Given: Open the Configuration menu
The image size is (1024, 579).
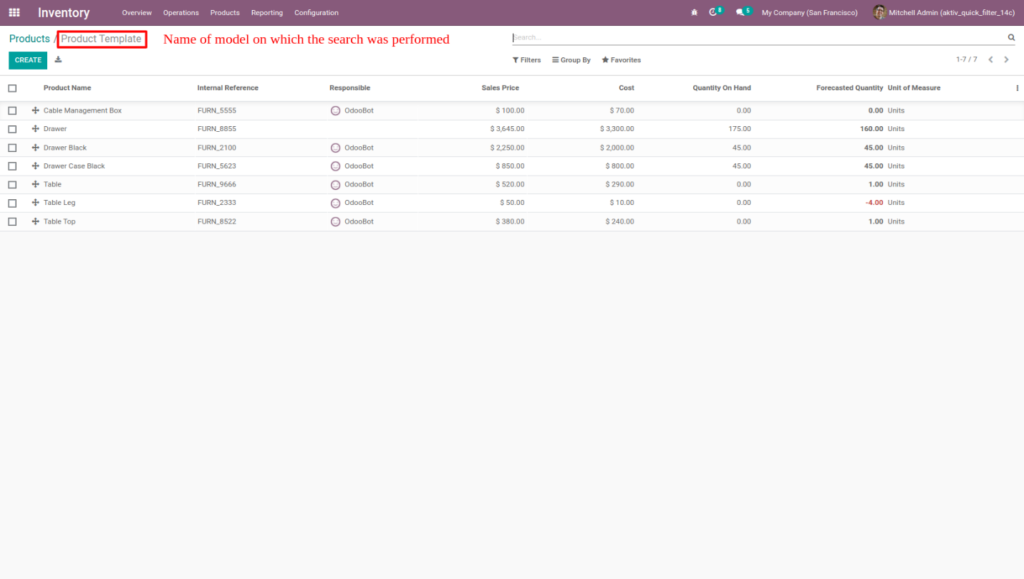Looking at the screenshot, I should point(316,12).
